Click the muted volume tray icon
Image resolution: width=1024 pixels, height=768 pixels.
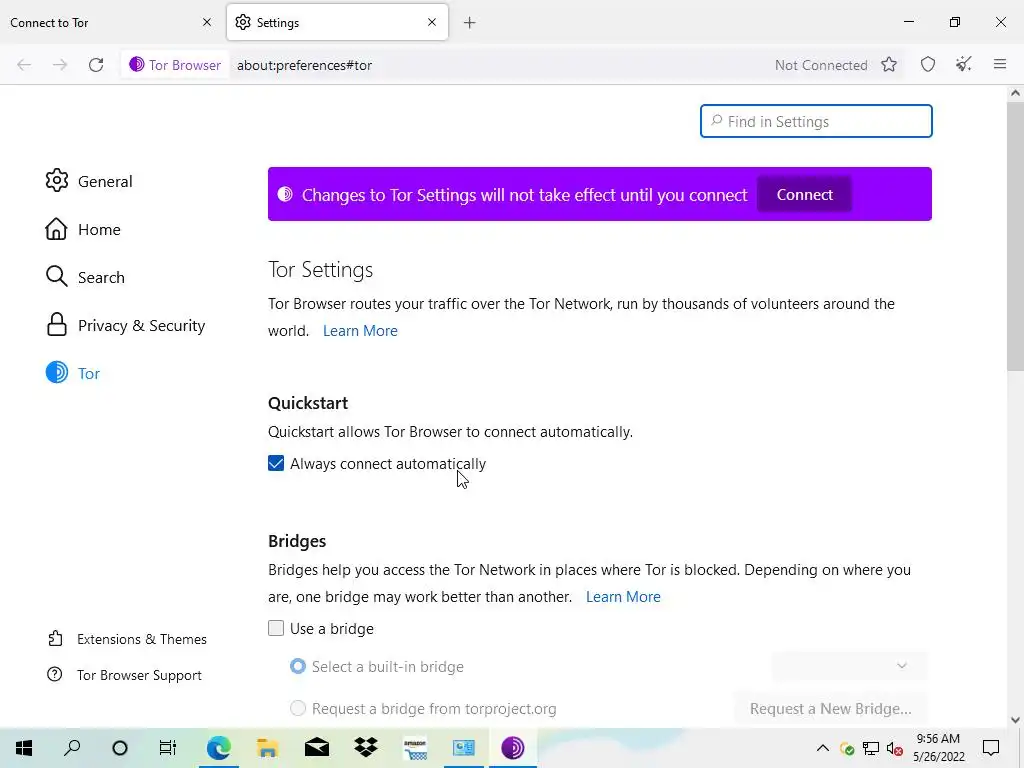(x=895, y=748)
